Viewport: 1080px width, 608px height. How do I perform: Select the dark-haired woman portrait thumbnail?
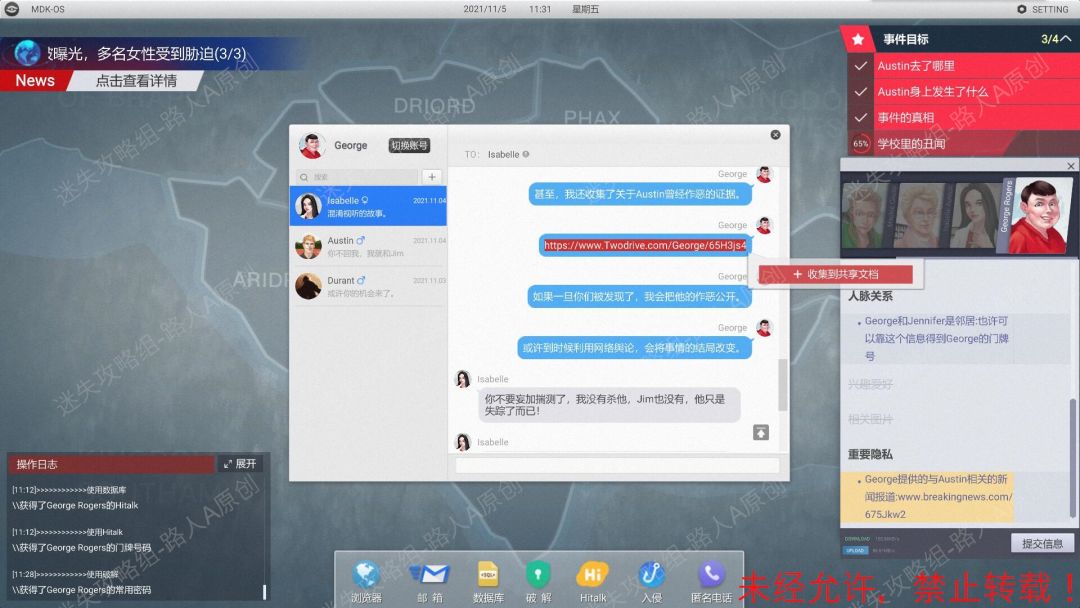click(x=974, y=216)
